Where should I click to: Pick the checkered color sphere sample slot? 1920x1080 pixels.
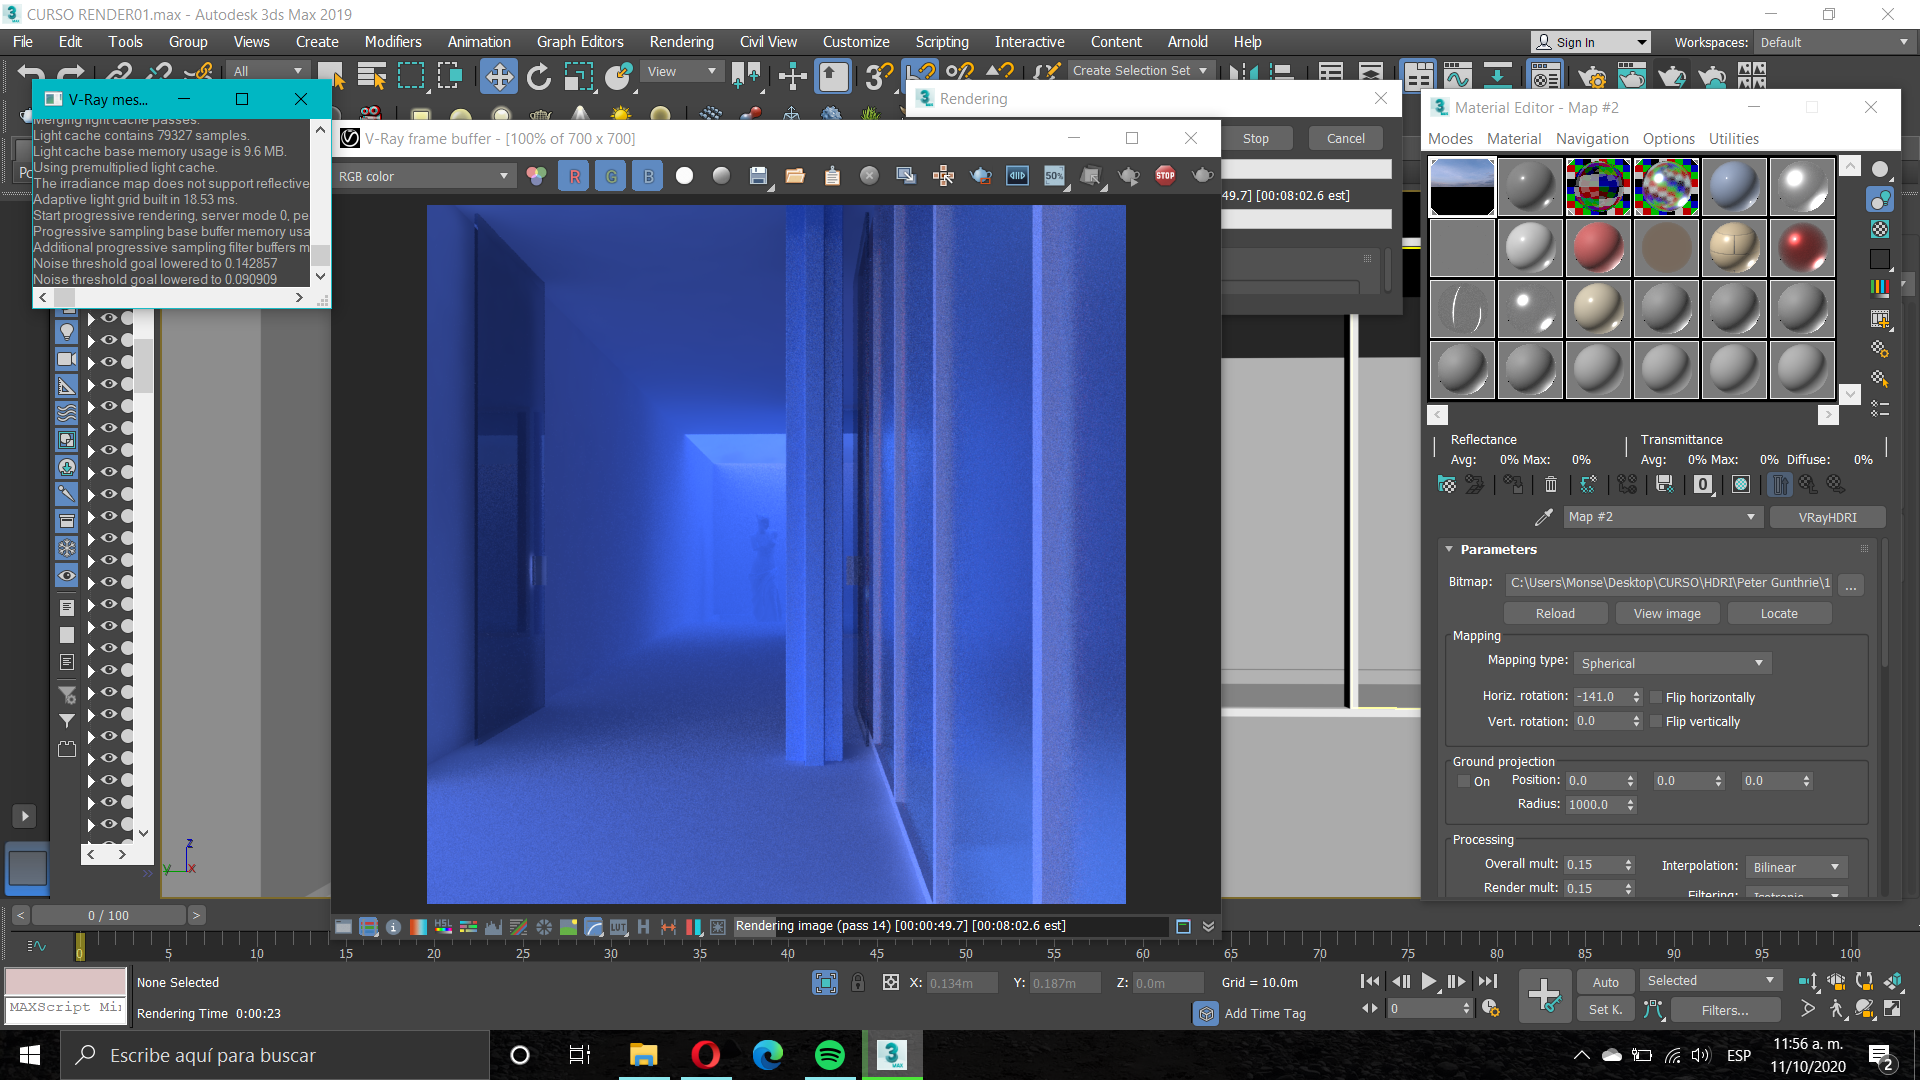[x=1598, y=186]
